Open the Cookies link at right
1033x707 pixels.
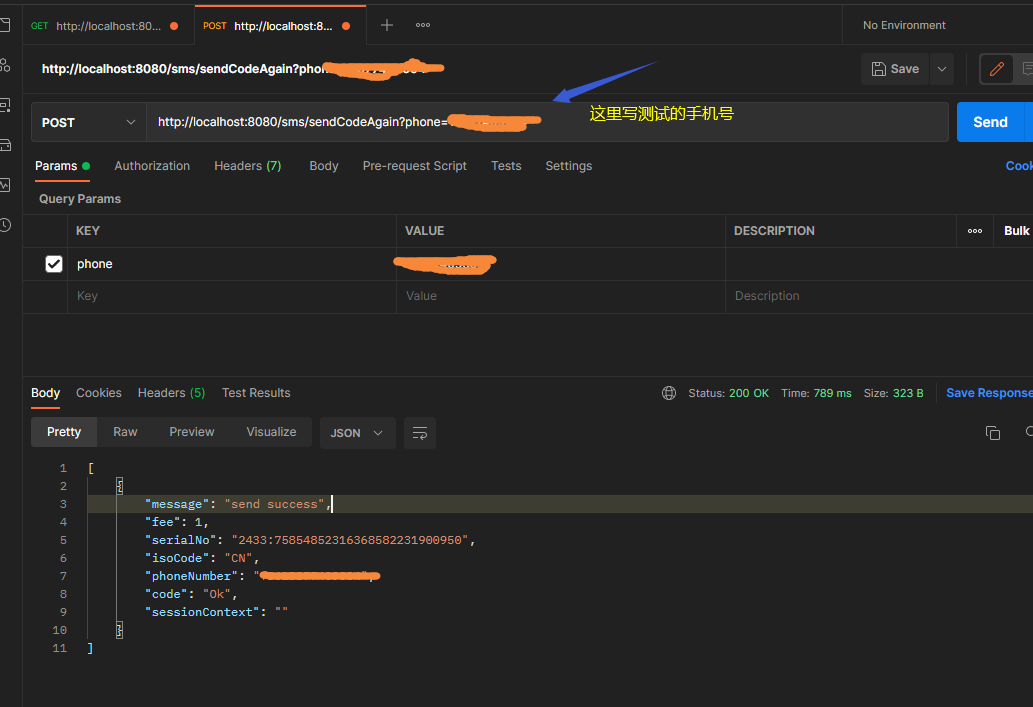pyautogui.click(x=1019, y=166)
